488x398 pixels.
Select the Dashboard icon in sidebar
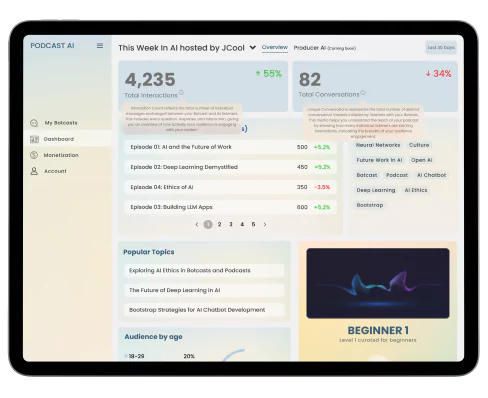click(x=34, y=139)
